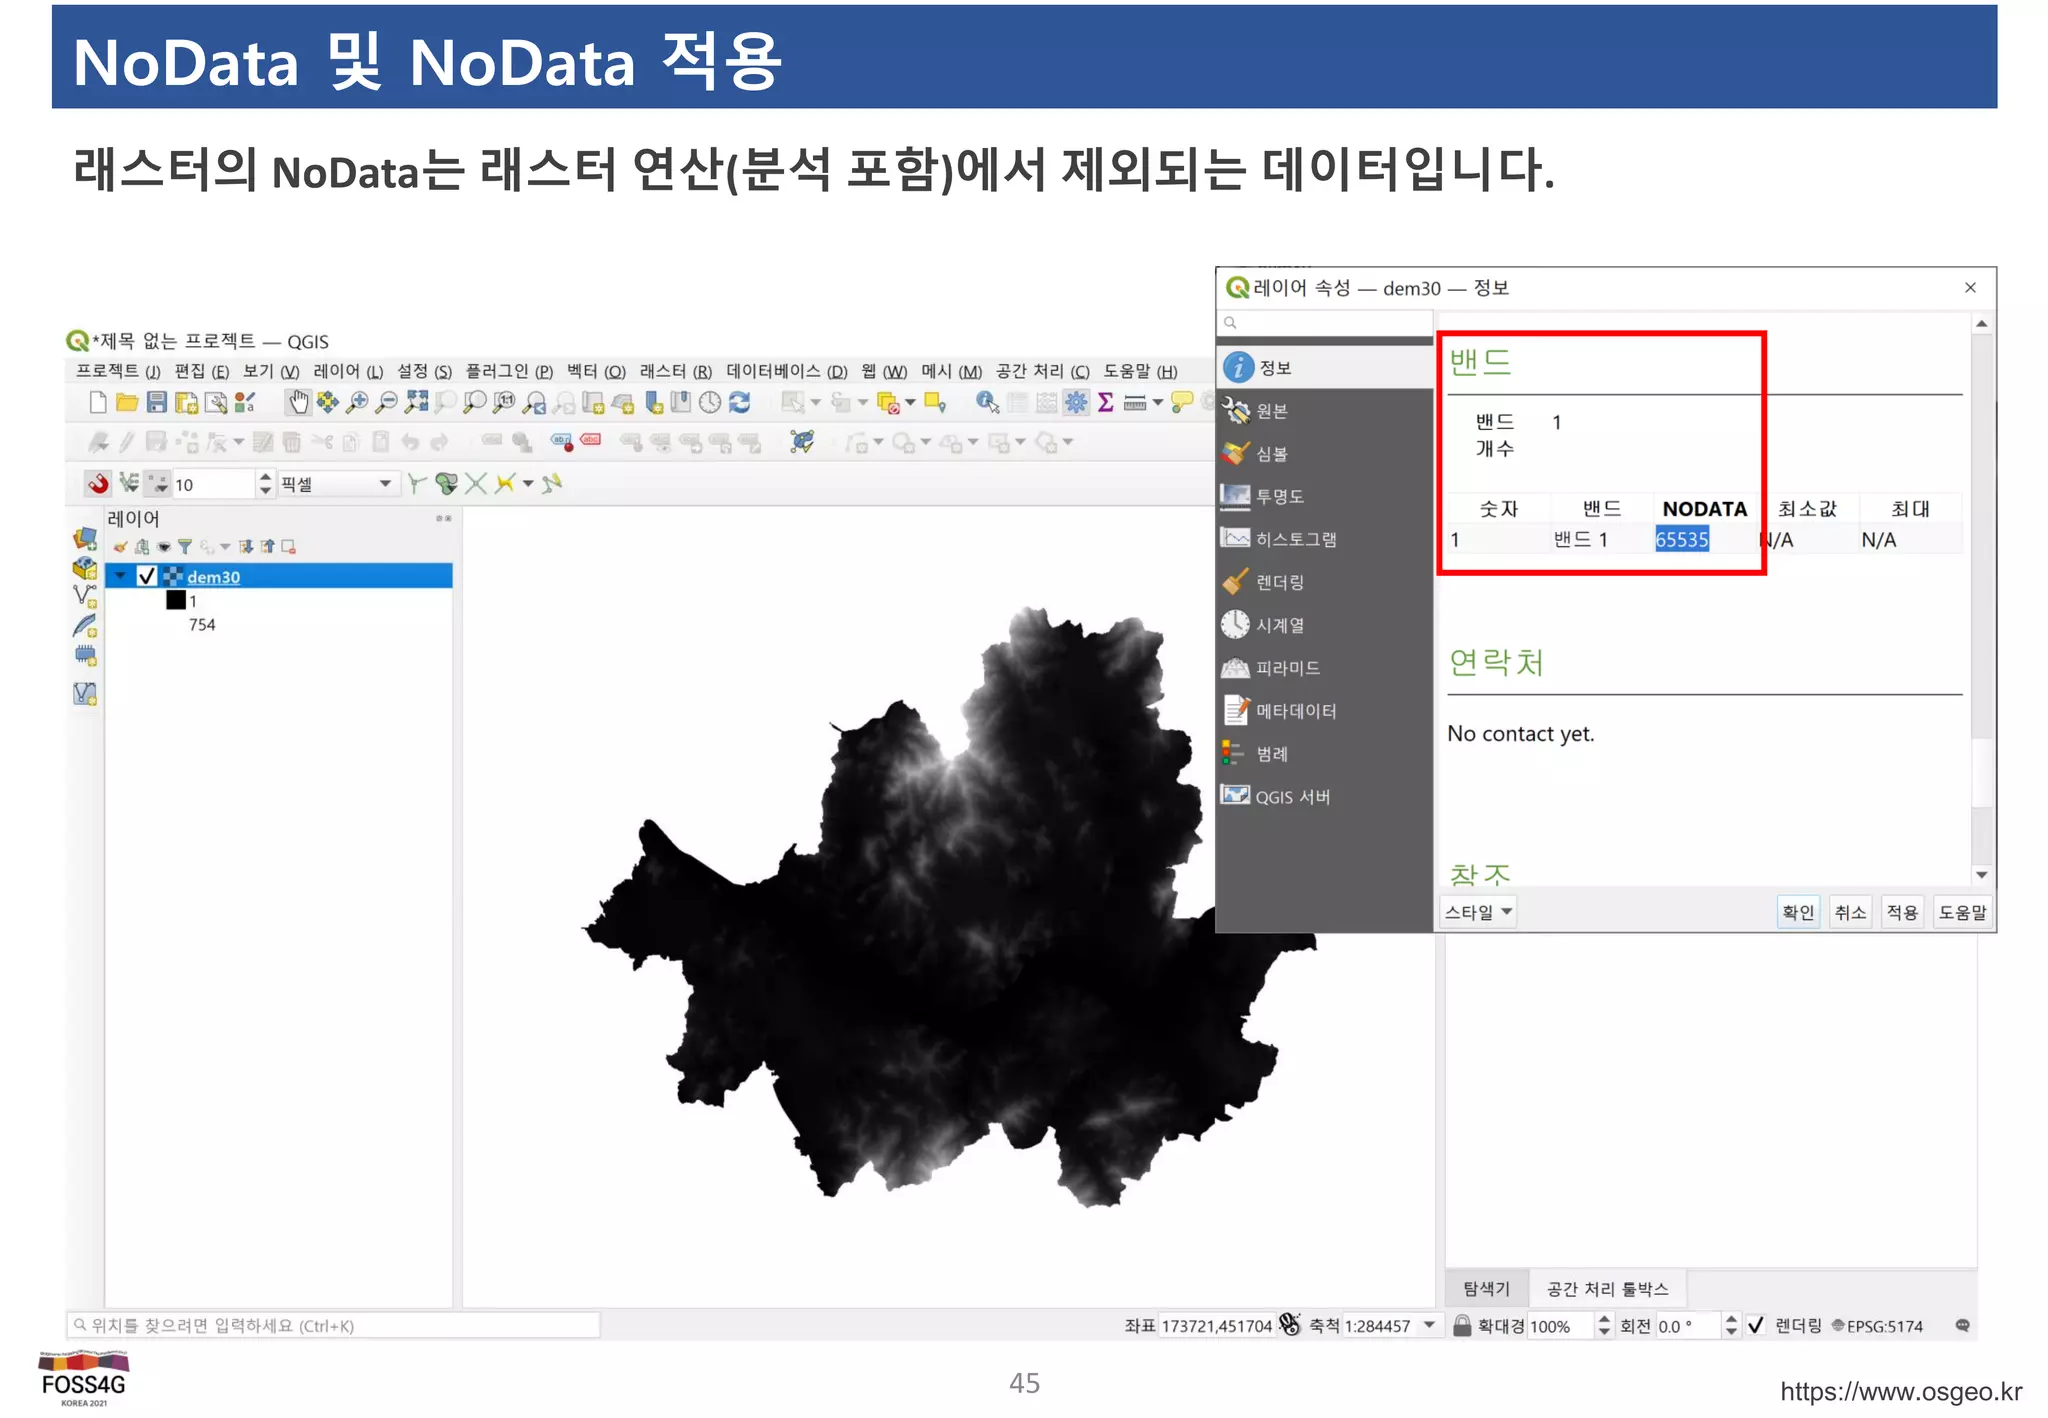
Task: Confirm with the OK (확인) button
Action: click(1798, 912)
